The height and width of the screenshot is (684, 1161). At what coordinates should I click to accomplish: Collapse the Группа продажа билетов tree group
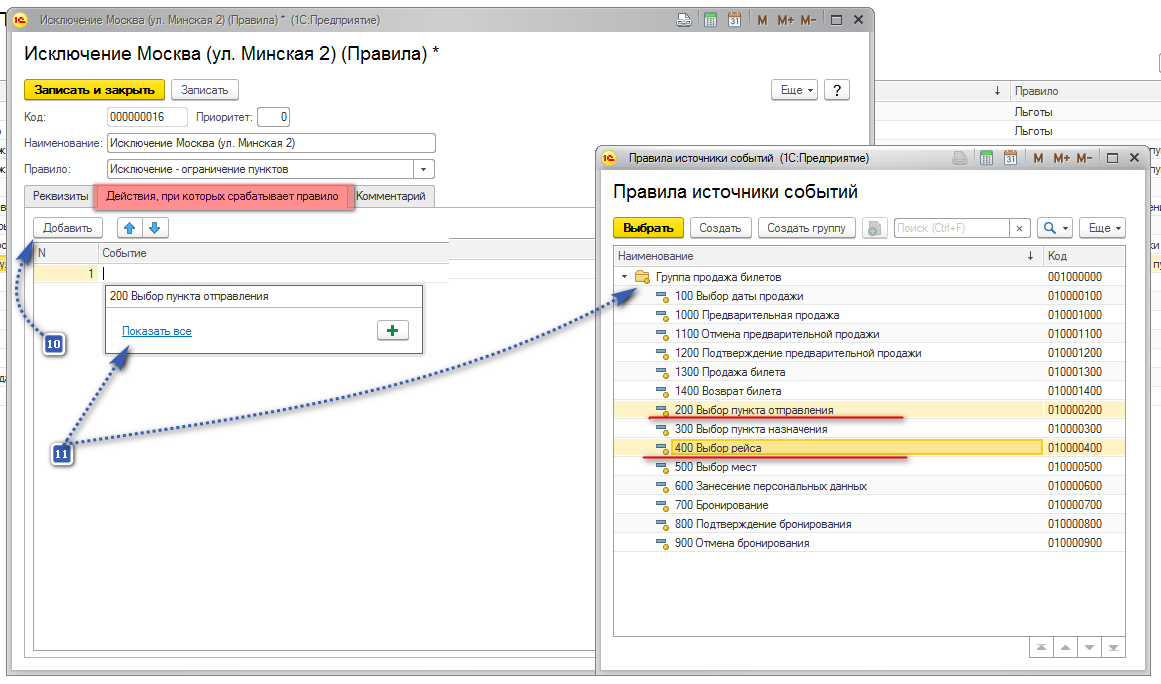(x=624, y=277)
